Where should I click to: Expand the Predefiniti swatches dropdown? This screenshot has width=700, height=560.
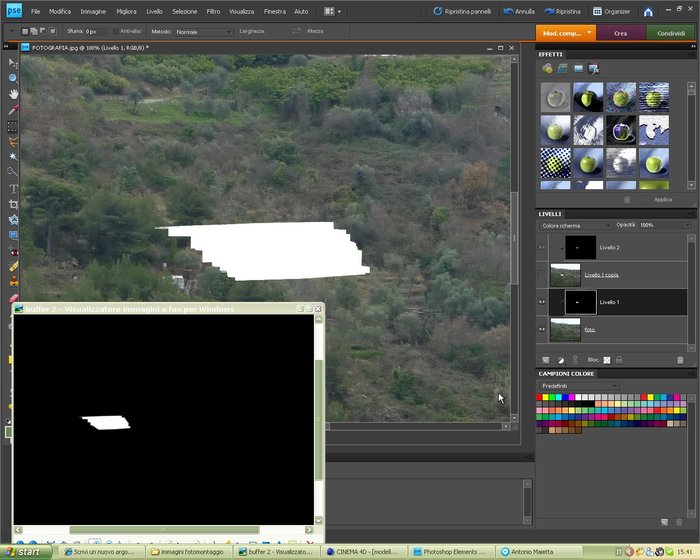point(579,386)
